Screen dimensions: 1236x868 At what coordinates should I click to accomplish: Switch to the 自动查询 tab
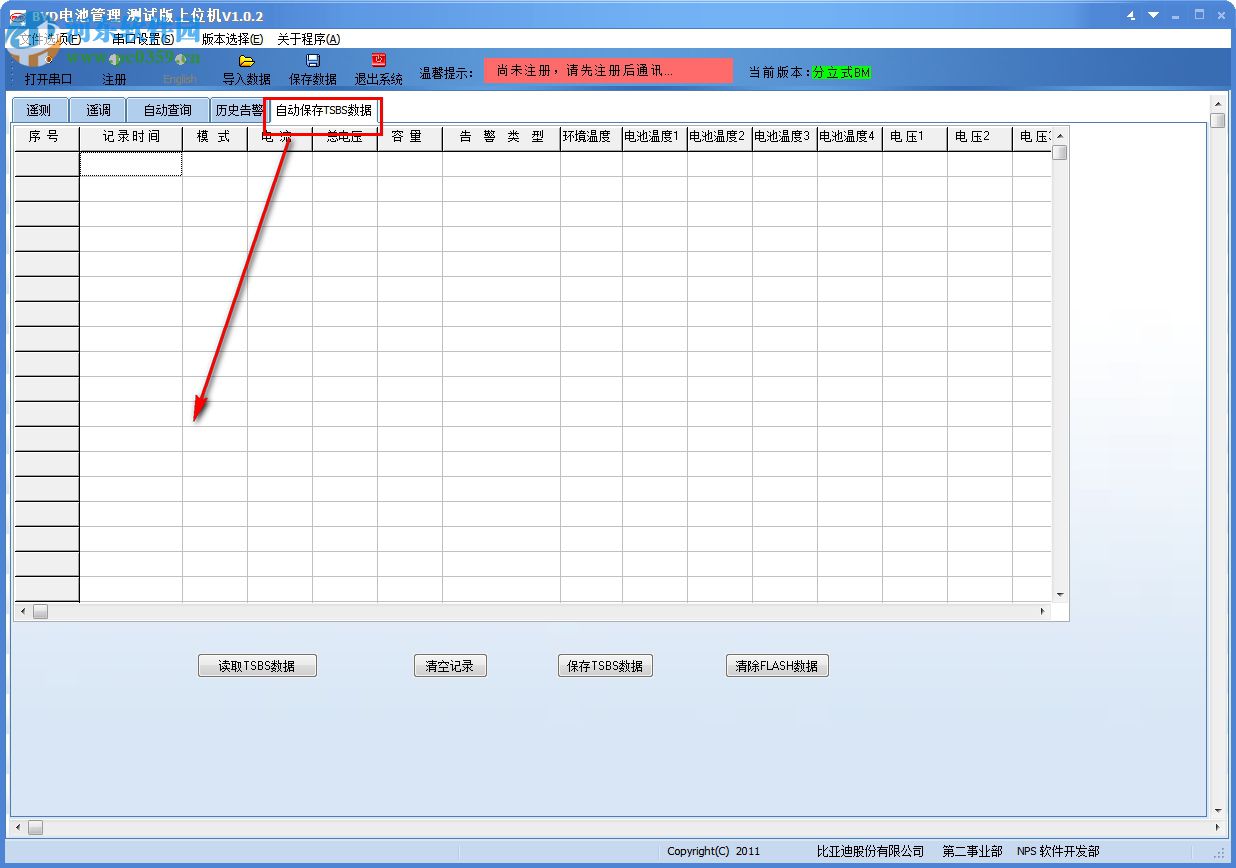click(167, 110)
